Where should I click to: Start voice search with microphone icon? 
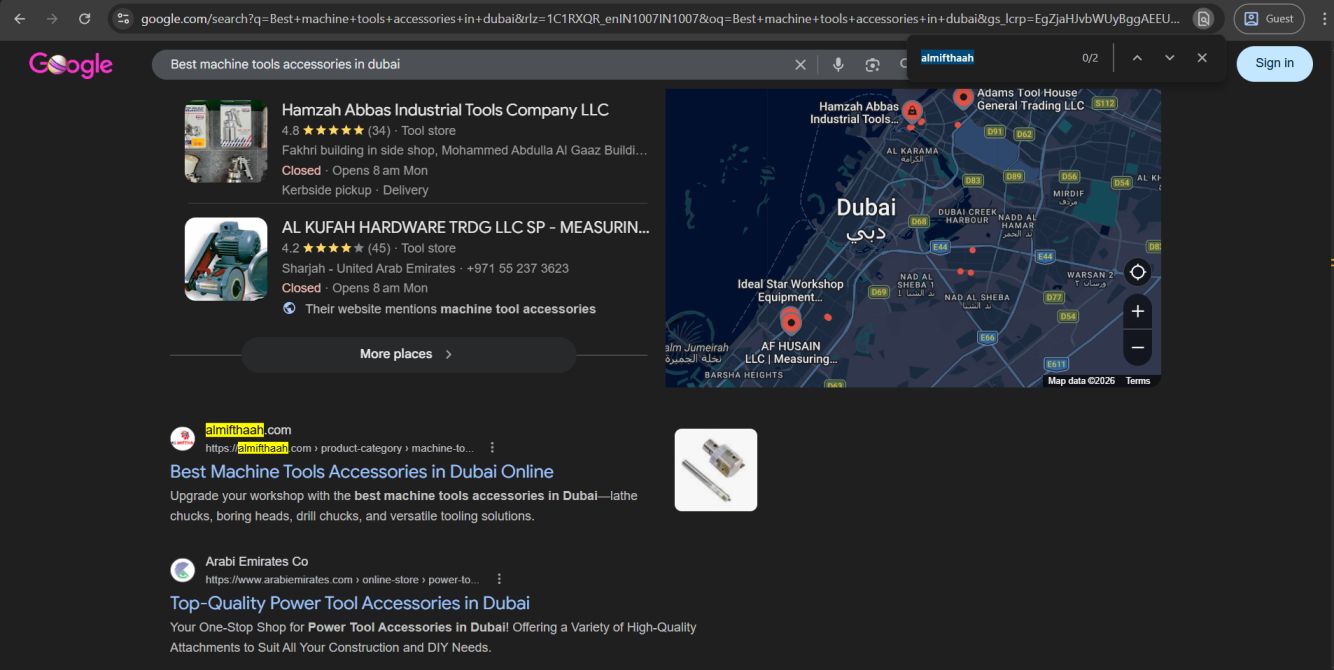pyautogui.click(x=838, y=65)
